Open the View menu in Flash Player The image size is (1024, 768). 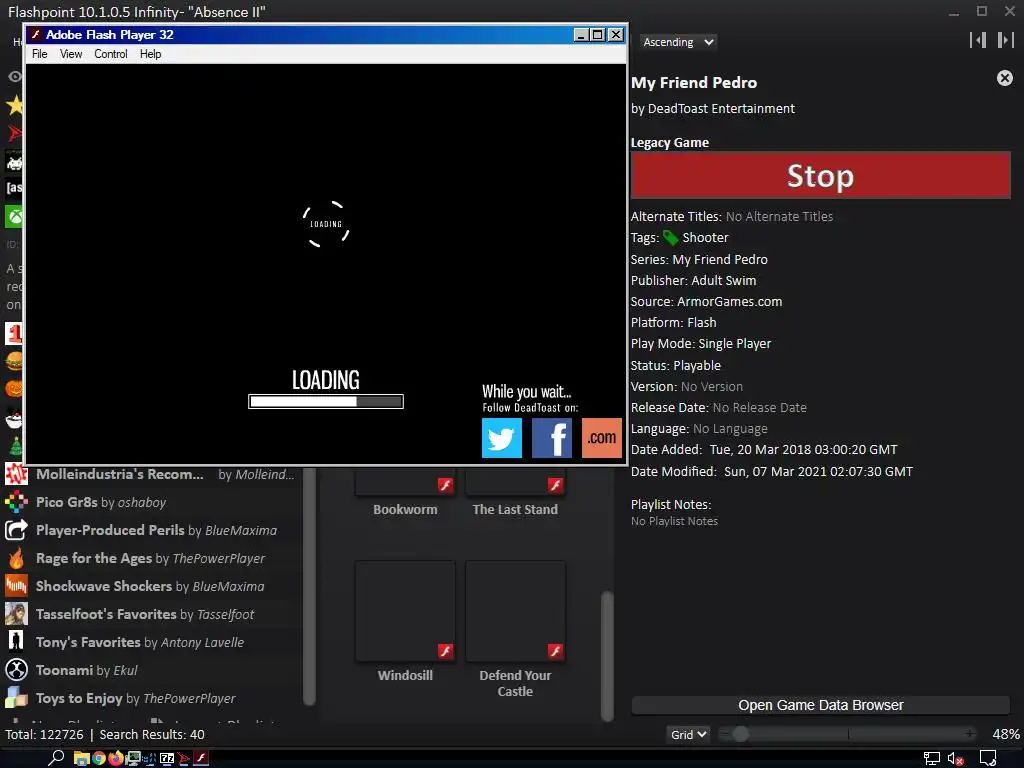click(x=71, y=54)
